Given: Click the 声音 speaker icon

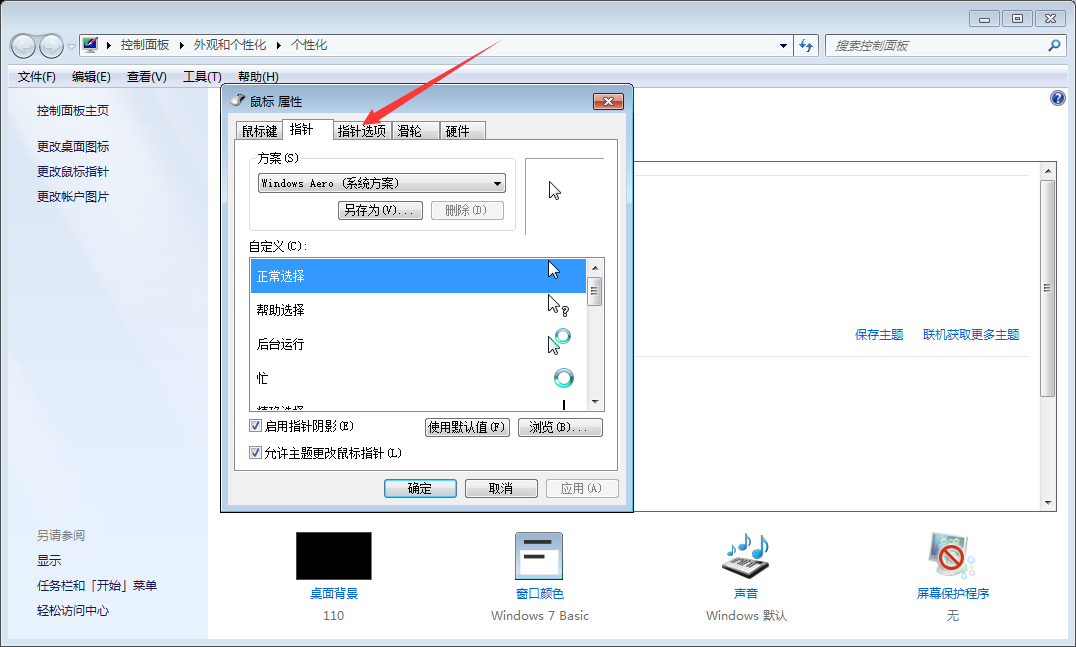Looking at the screenshot, I should (x=744, y=555).
